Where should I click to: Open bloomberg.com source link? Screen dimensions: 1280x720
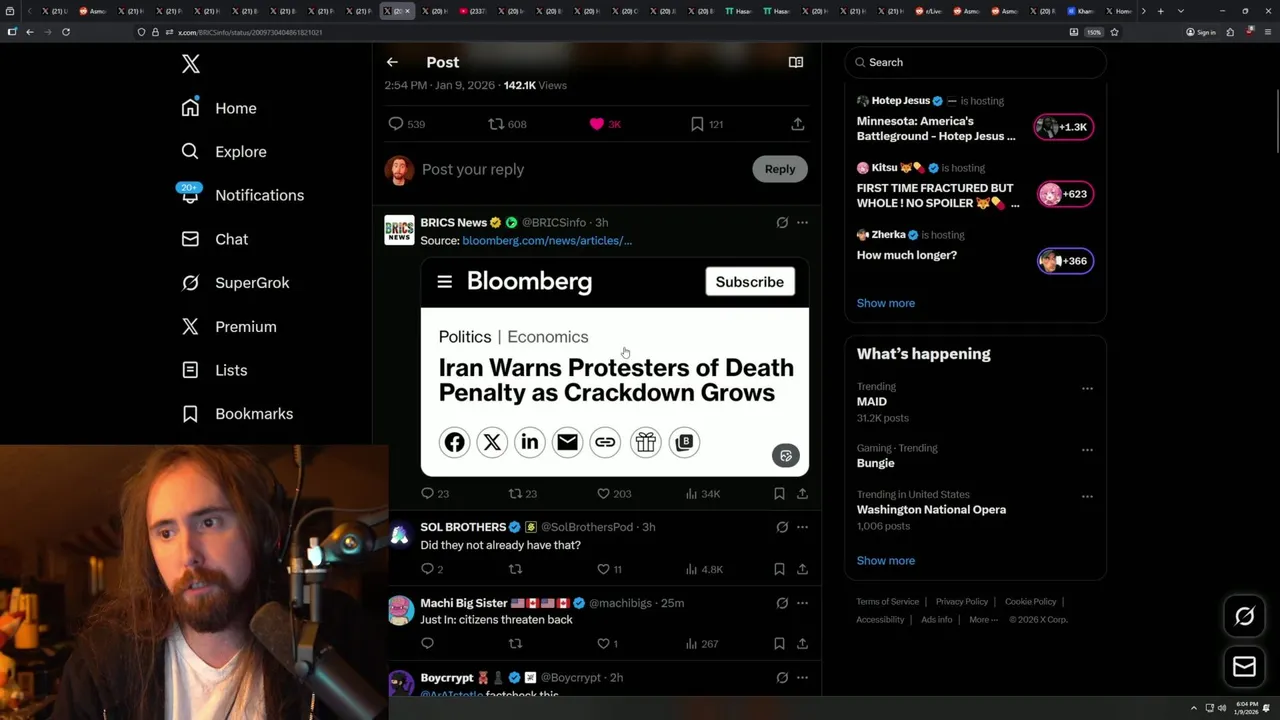click(547, 241)
